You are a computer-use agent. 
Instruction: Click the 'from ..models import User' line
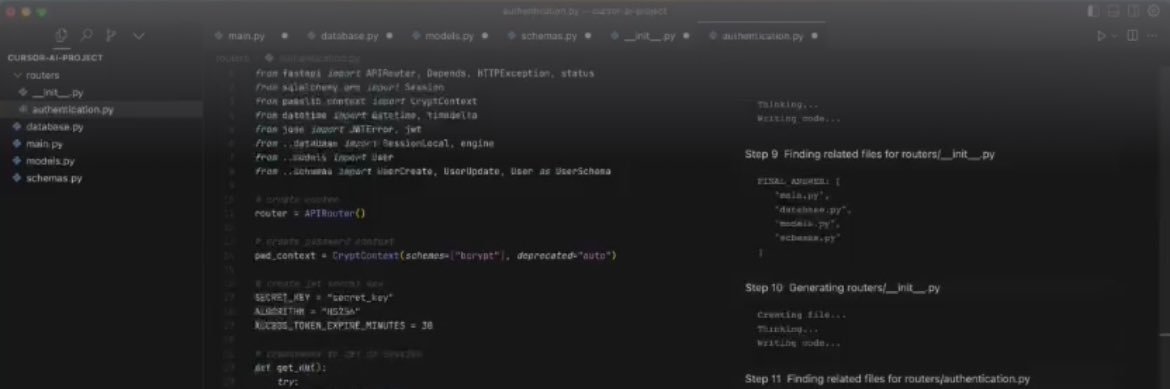pyautogui.click(x=324, y=158)
